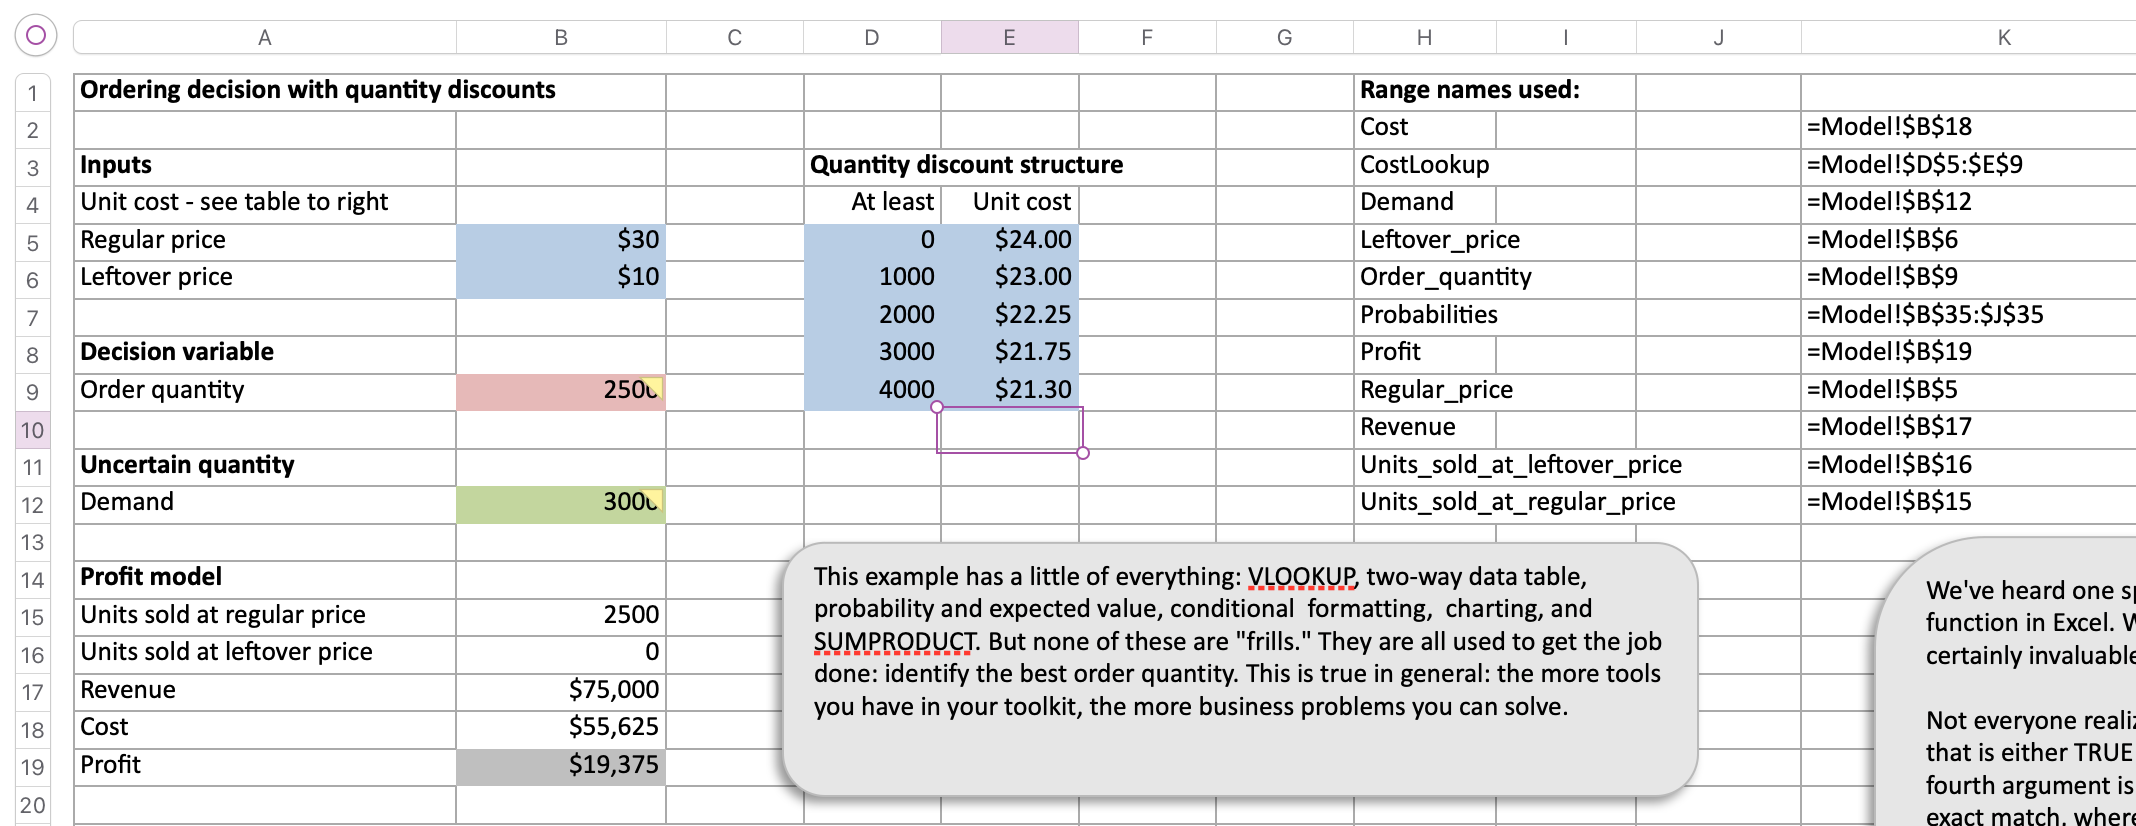Click the reference =Model!$D$5:$E$9

tap(1914, 165)
